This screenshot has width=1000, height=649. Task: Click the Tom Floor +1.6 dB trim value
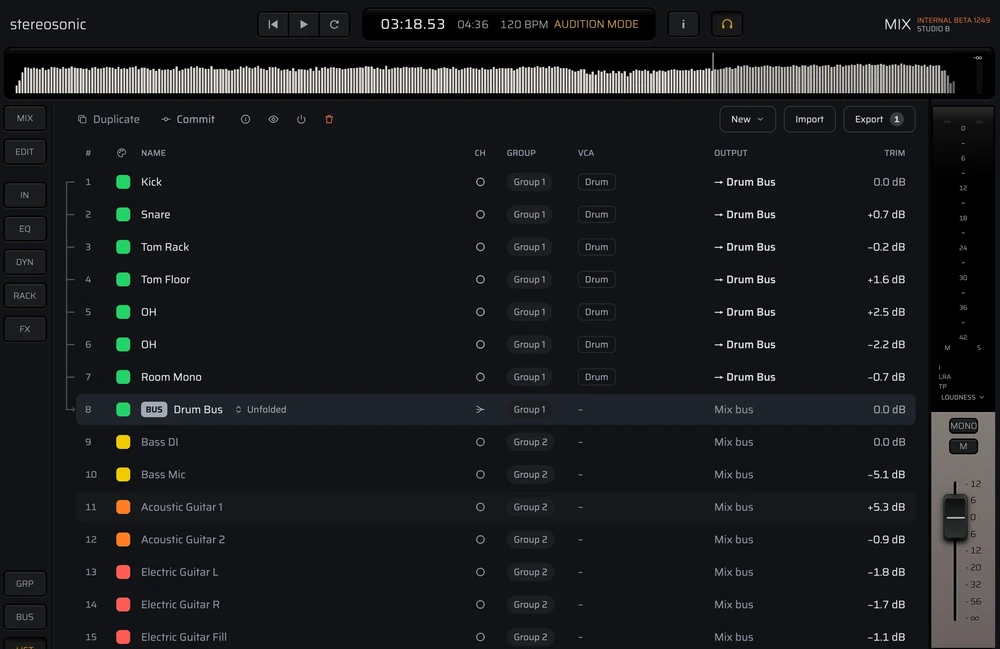886,279
